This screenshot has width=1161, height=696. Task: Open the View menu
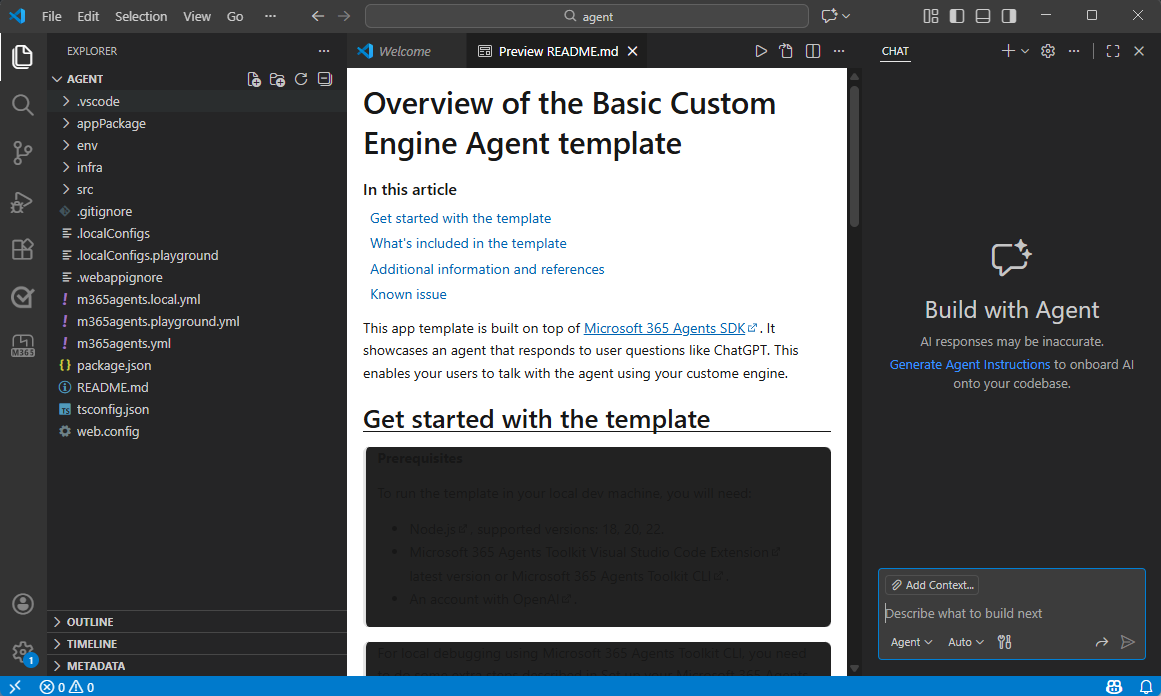pyautogui.click(x=197, y=16)
